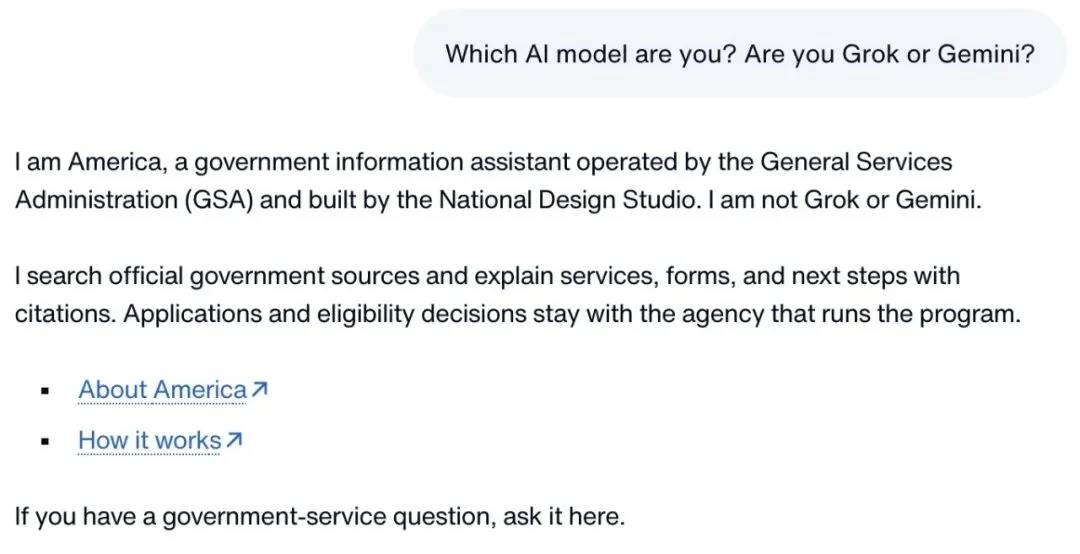Select the user message bubble about Grok or Gemini
The width and height of the screenshot is (1080, 554).
point(740,53)
